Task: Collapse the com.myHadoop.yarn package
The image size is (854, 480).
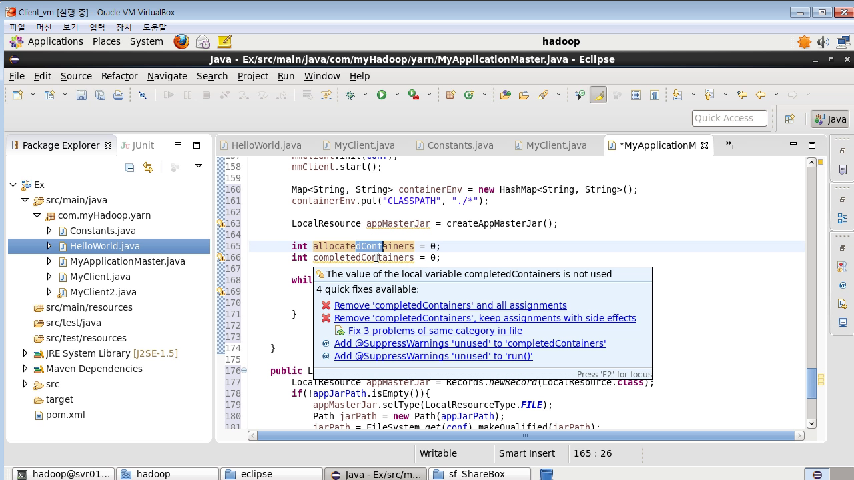Action: coord(35,215)
